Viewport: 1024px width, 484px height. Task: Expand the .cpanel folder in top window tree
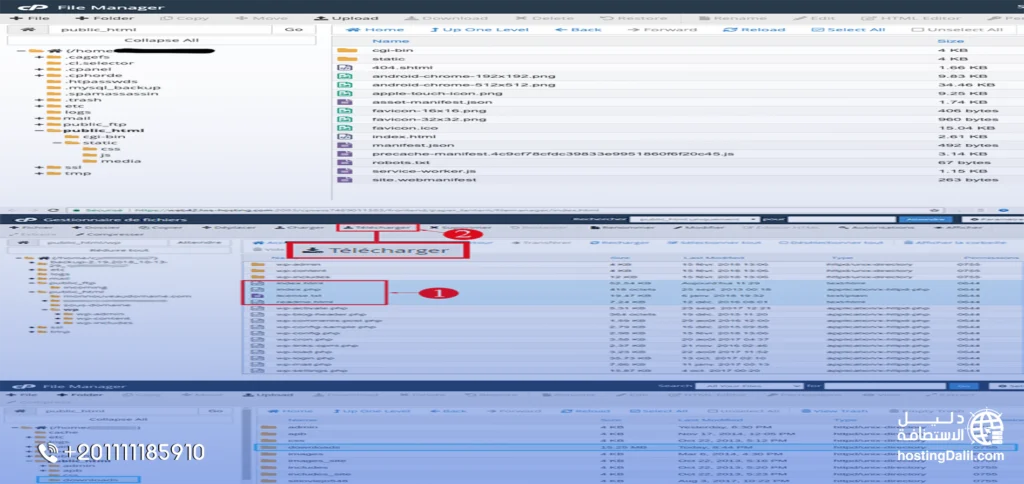coord(40,69)
